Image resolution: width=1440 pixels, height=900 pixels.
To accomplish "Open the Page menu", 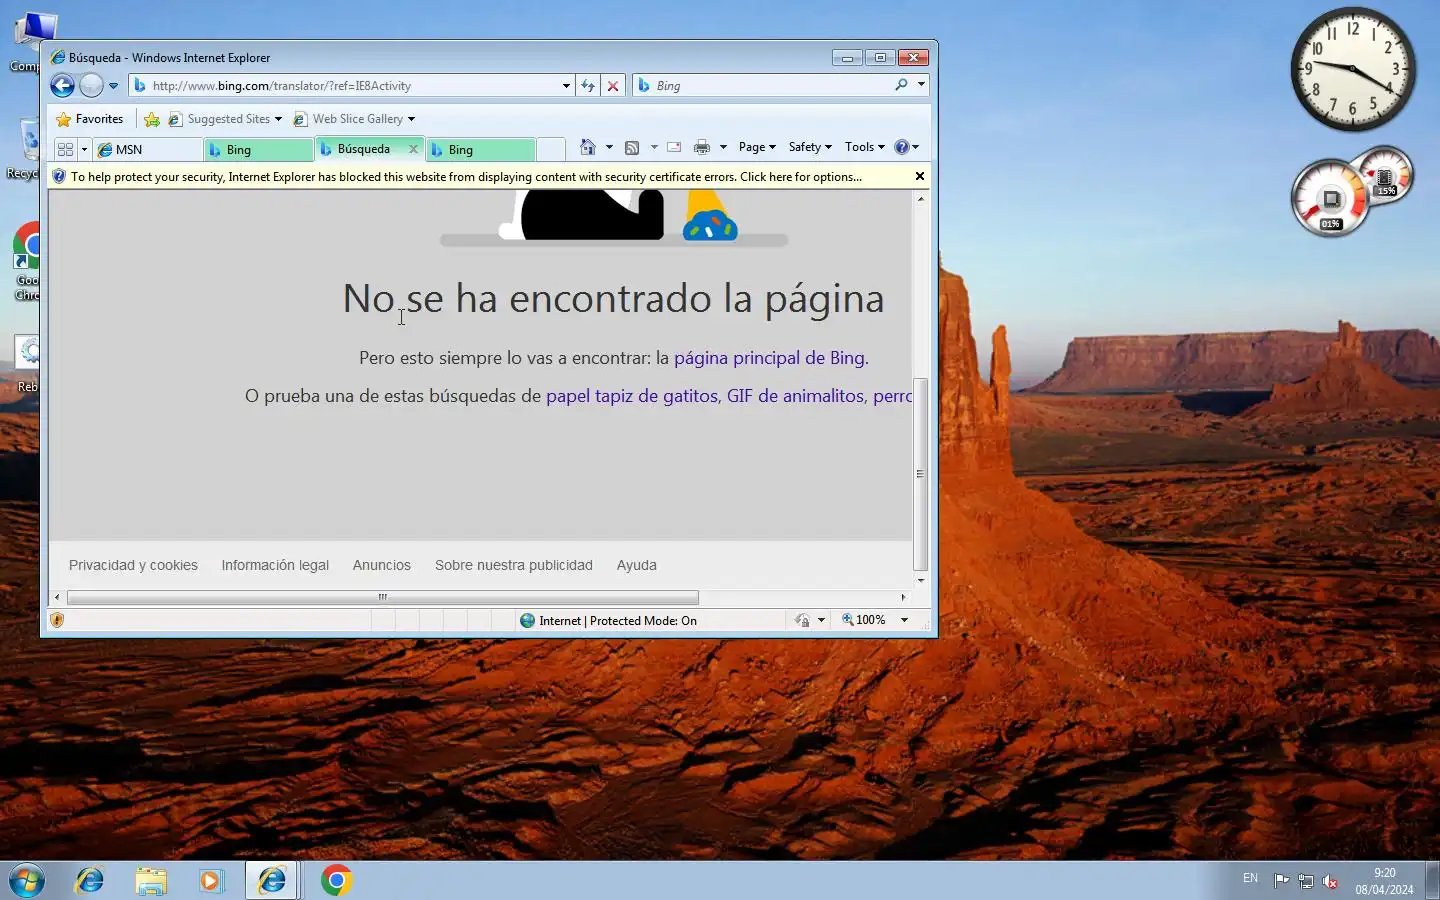I will 757,147.
